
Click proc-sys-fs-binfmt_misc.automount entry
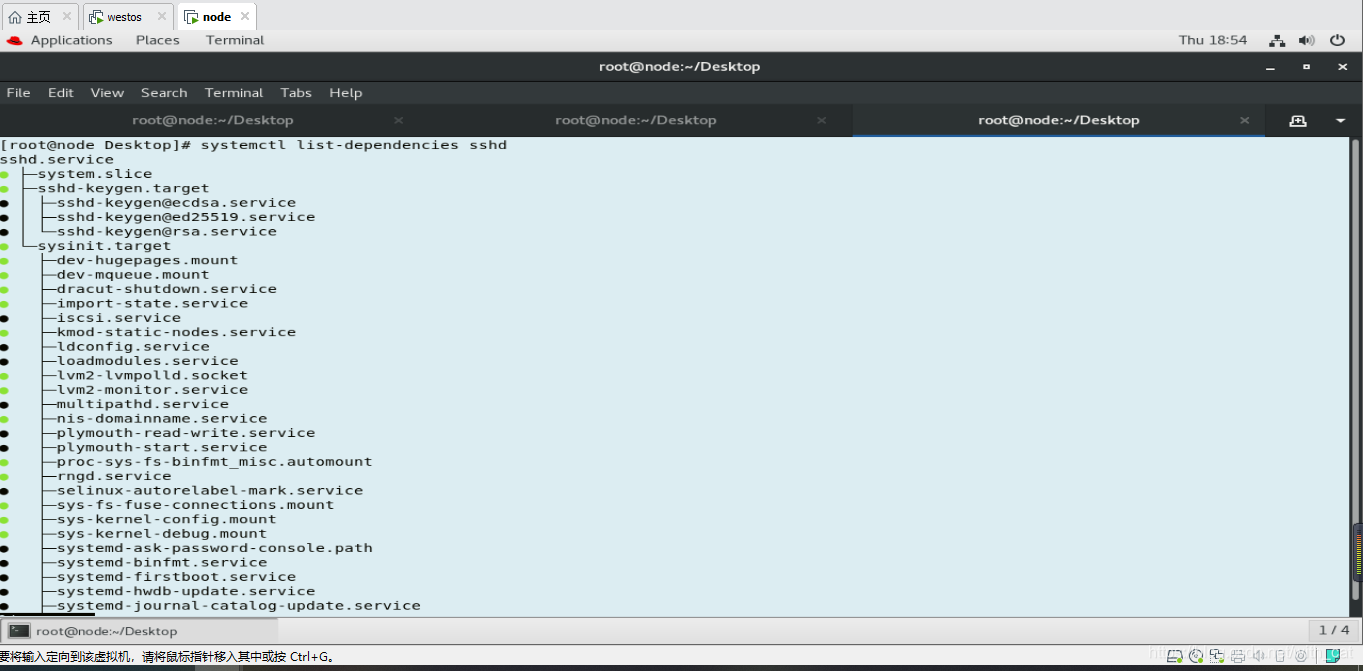(x=215, y=462)
